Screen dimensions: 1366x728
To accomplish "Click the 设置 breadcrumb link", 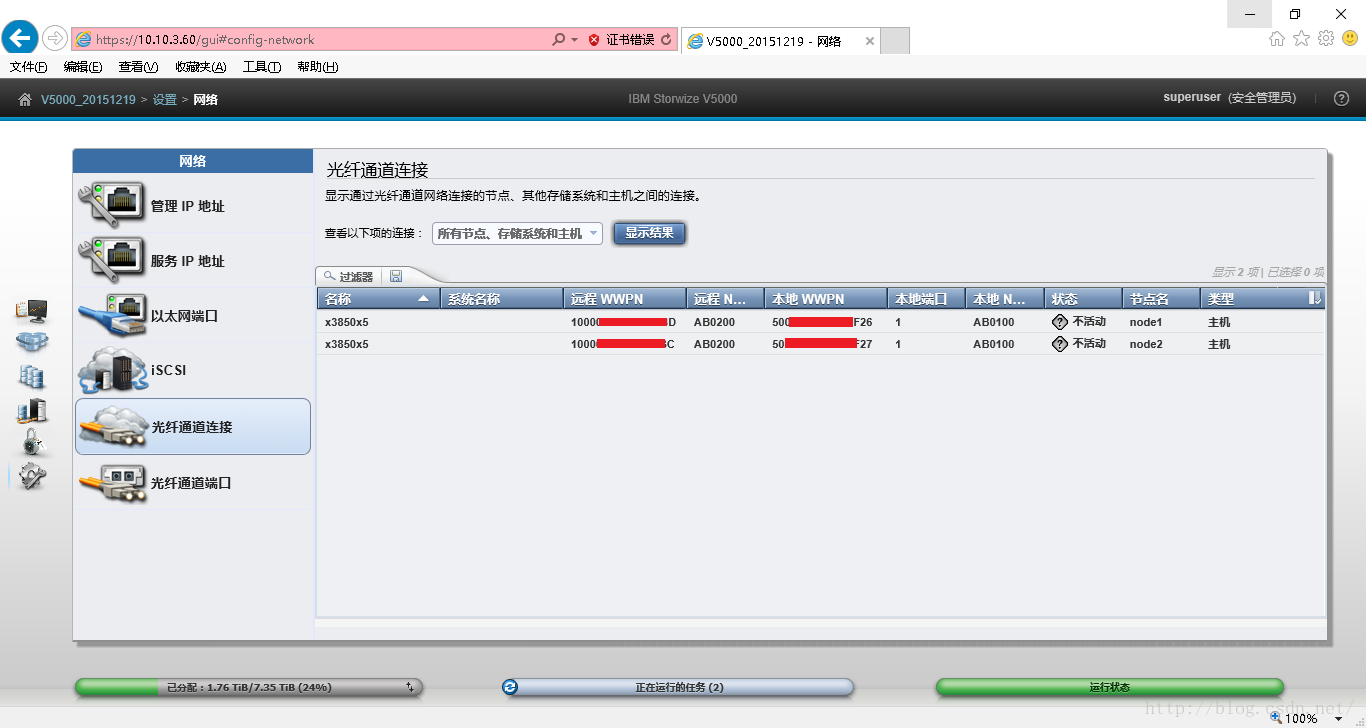I will 164,99.
